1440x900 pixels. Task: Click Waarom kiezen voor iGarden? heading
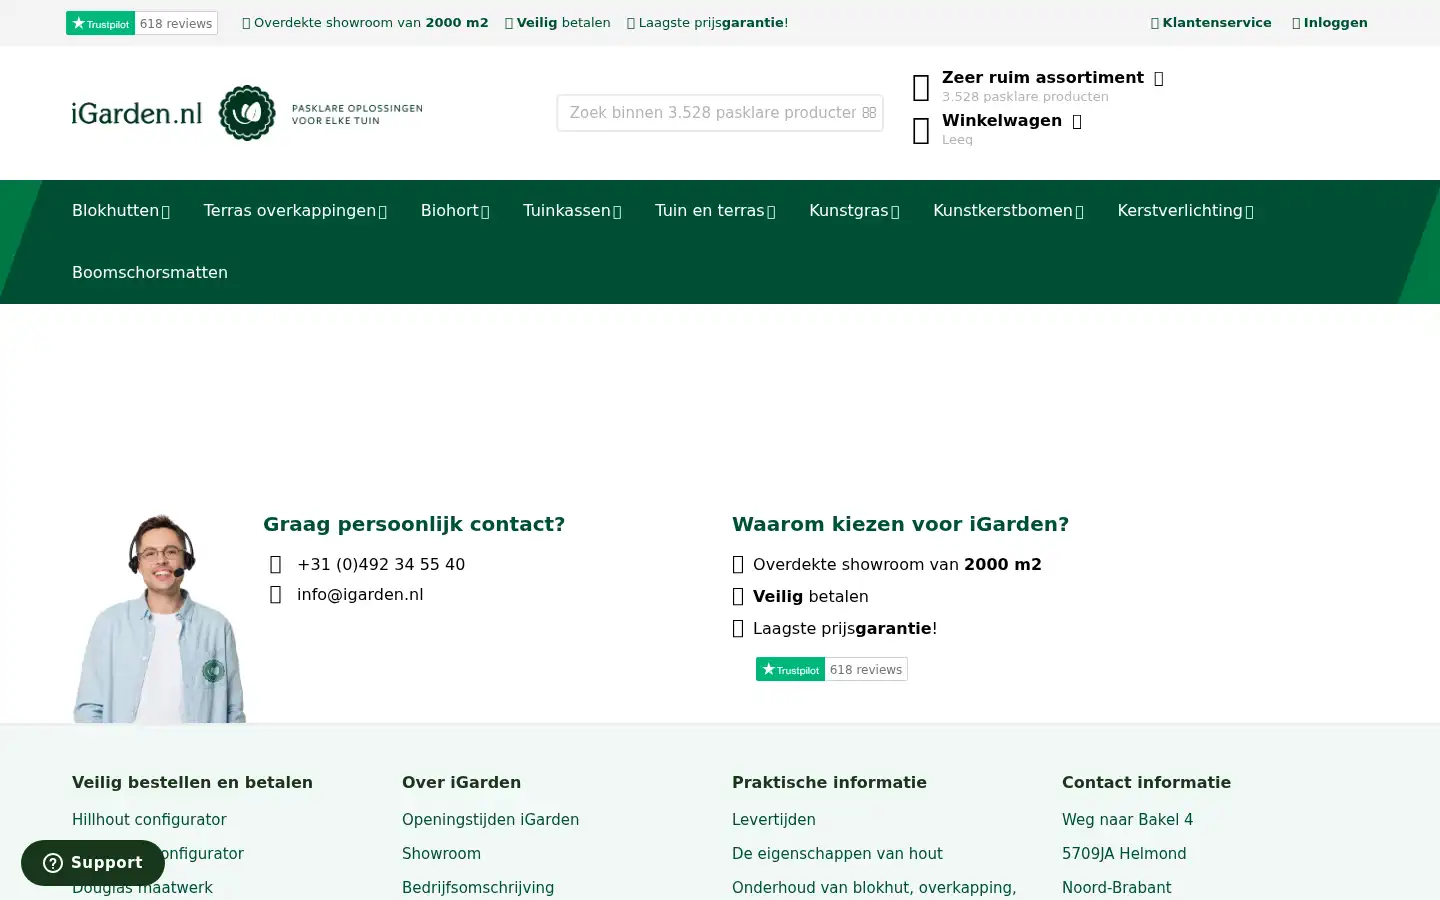[900, 524]
